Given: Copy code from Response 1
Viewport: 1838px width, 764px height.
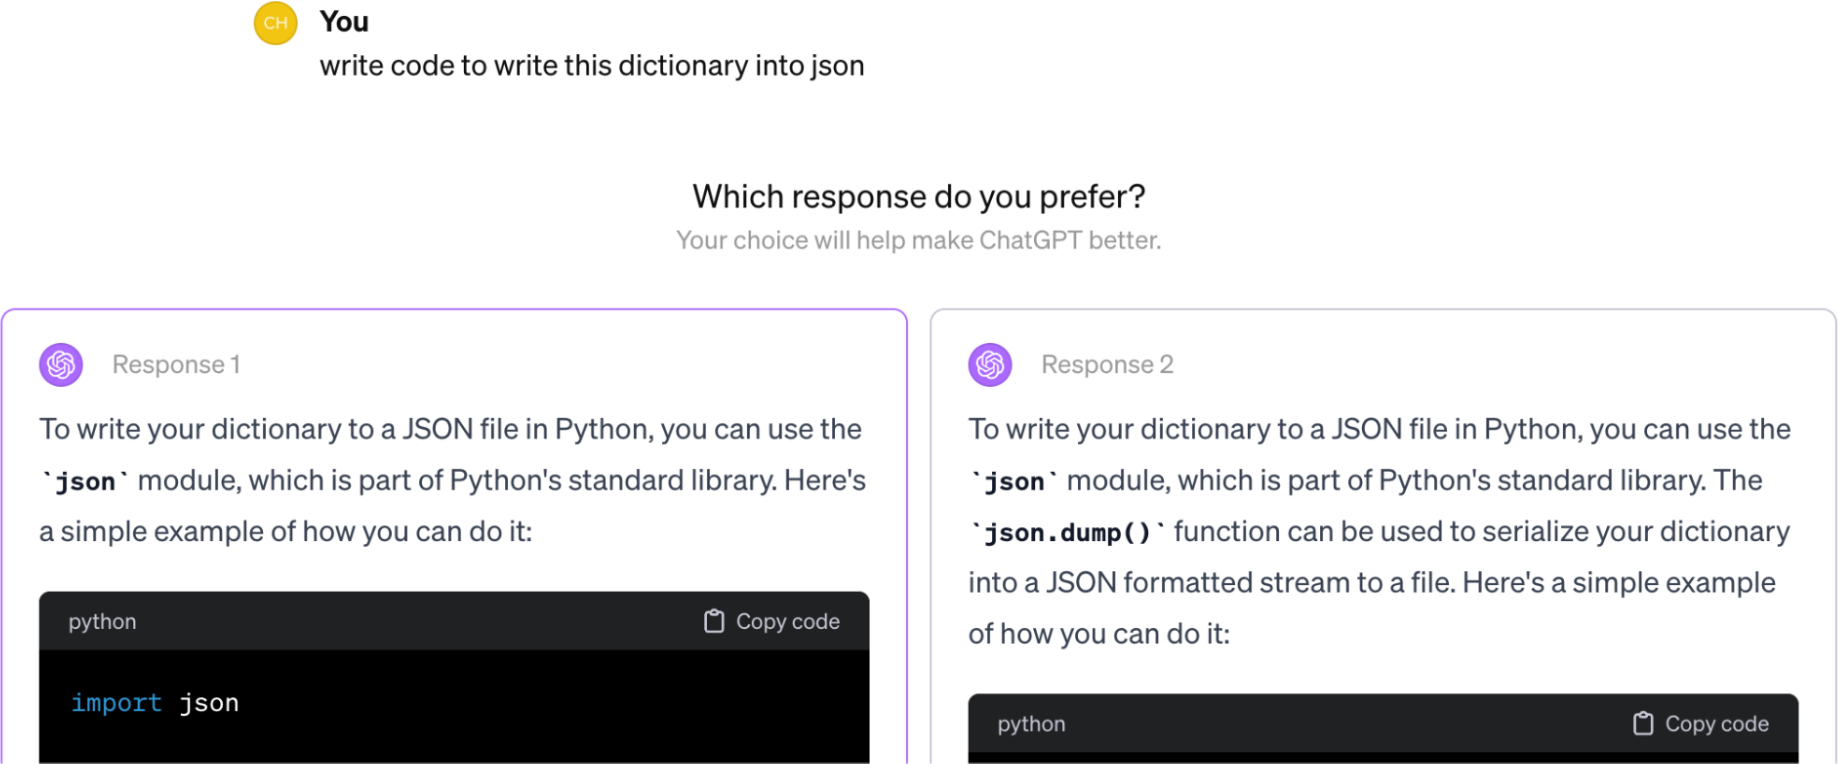Looking at the screenshot, I should (770, 620).
